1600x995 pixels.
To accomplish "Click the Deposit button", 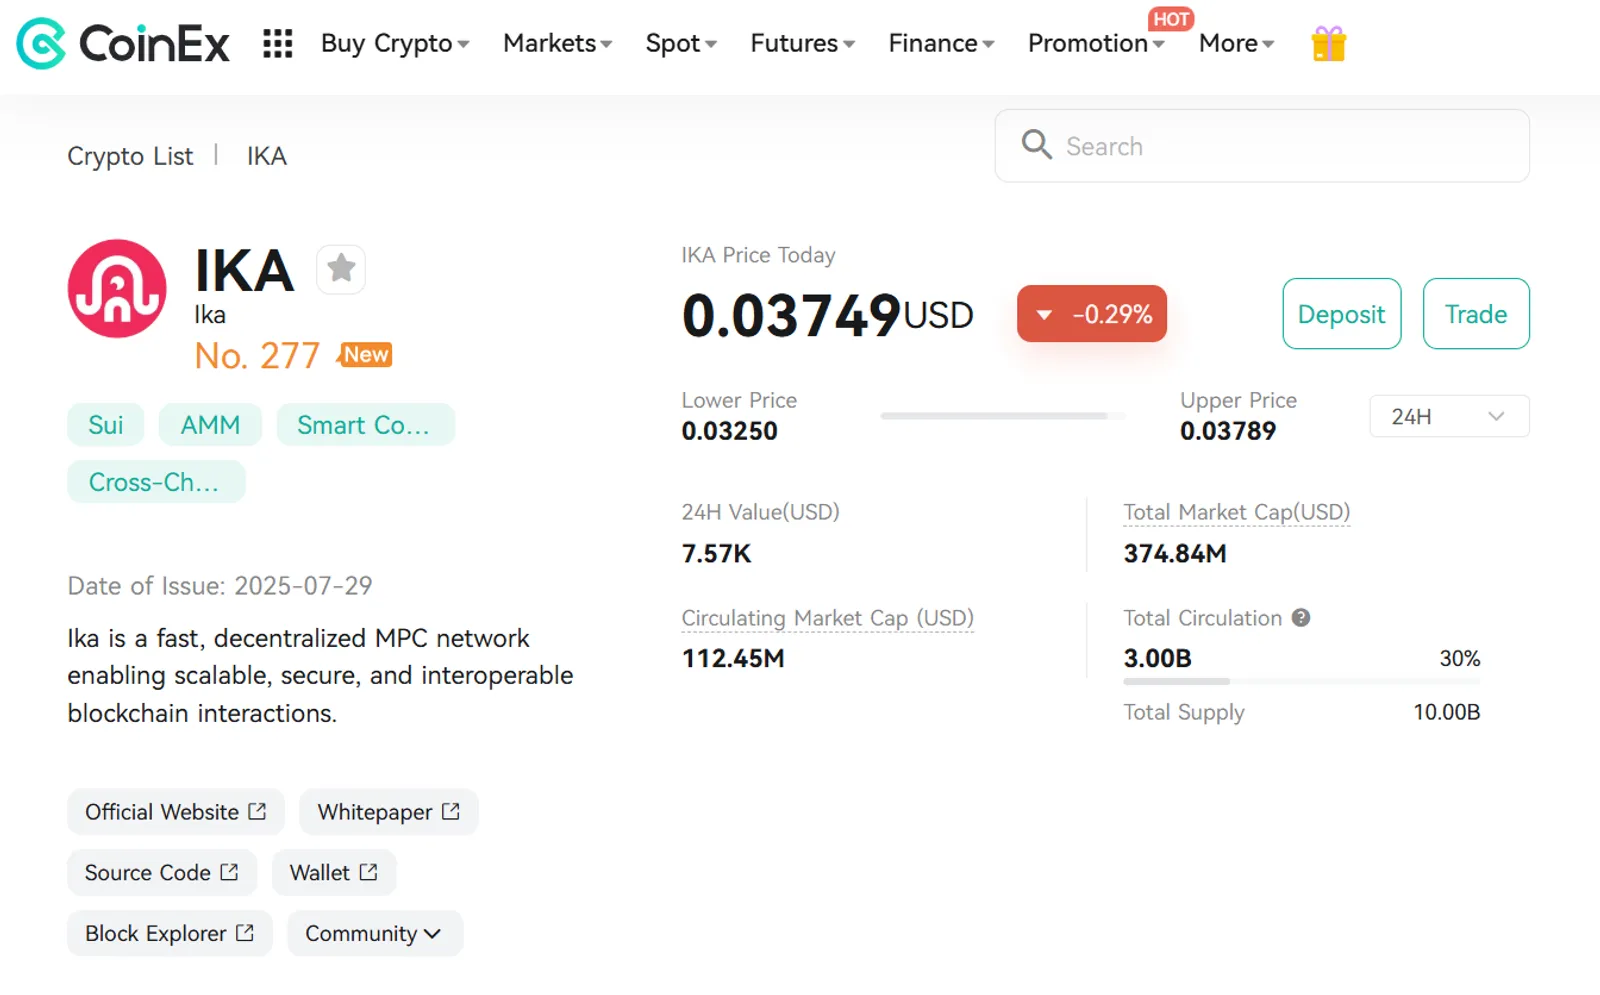I will [x=1342, y=314].
